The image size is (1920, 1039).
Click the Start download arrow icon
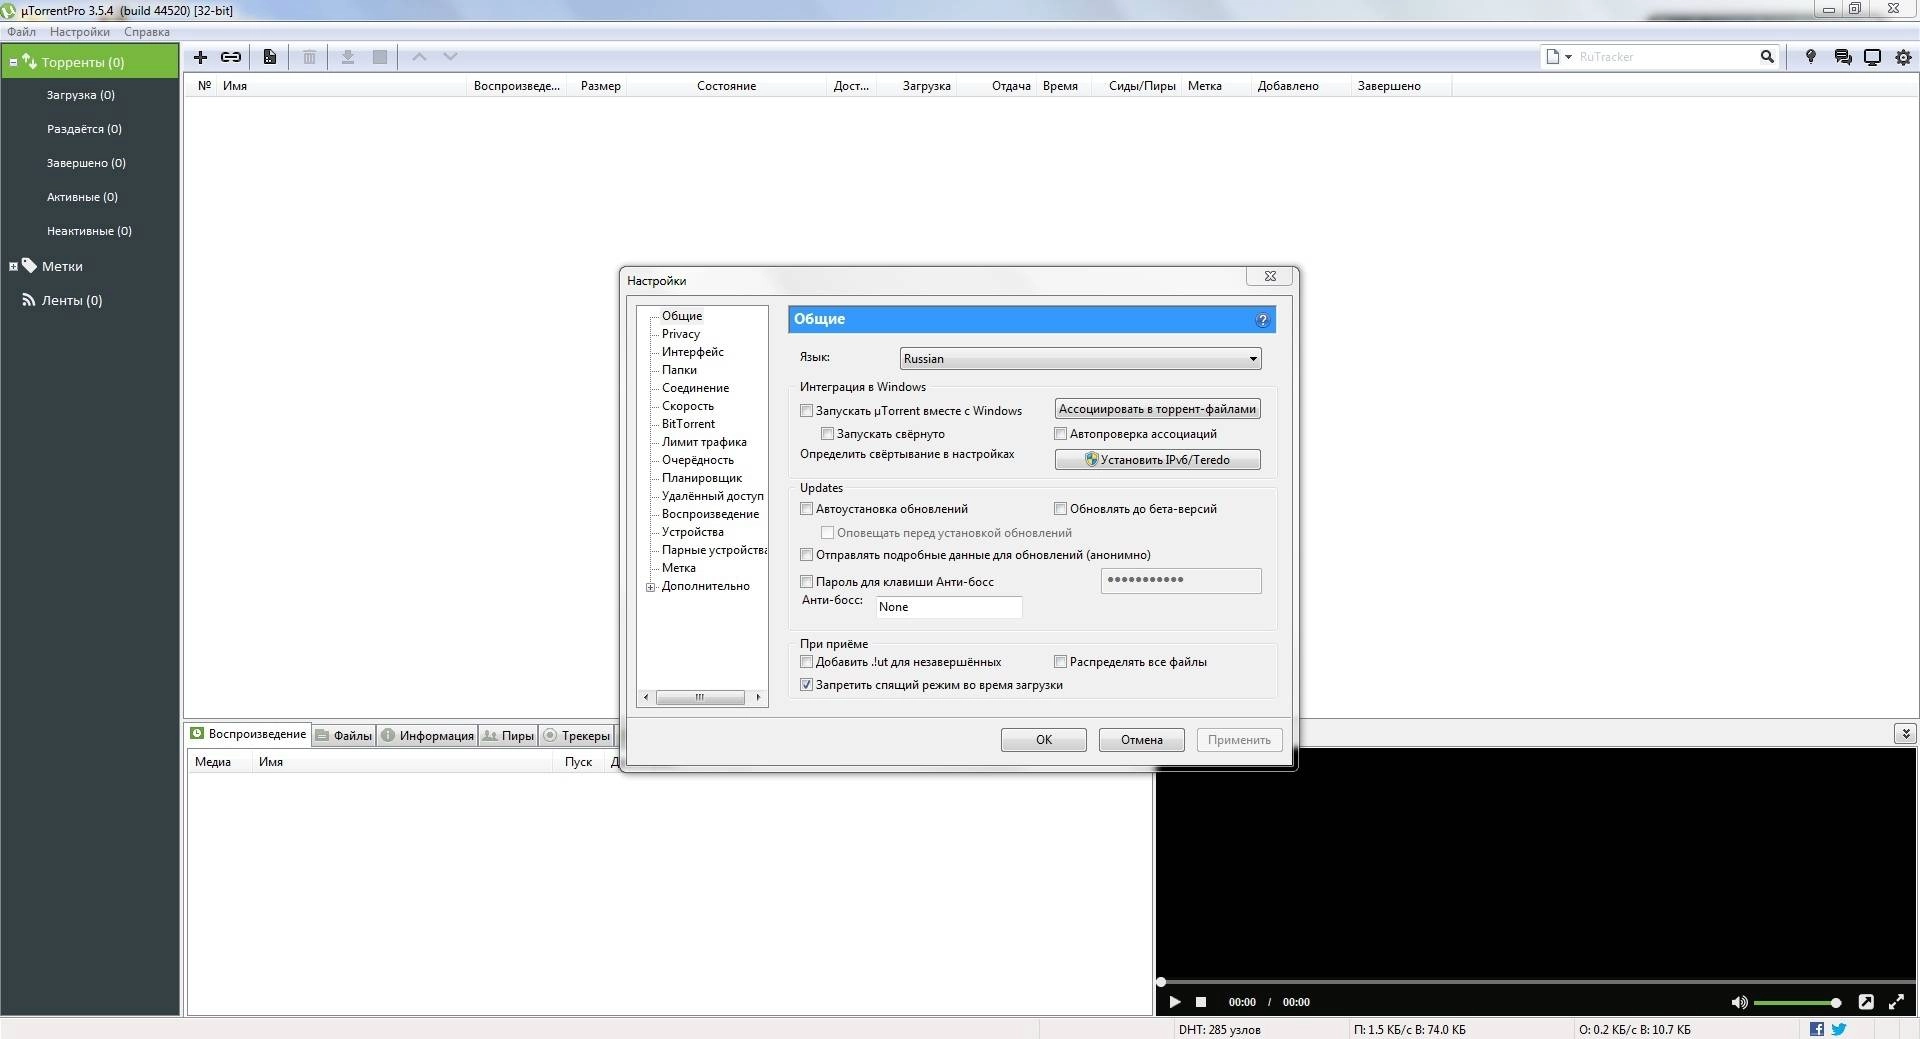pyautogui.click(x=348, y=57)
